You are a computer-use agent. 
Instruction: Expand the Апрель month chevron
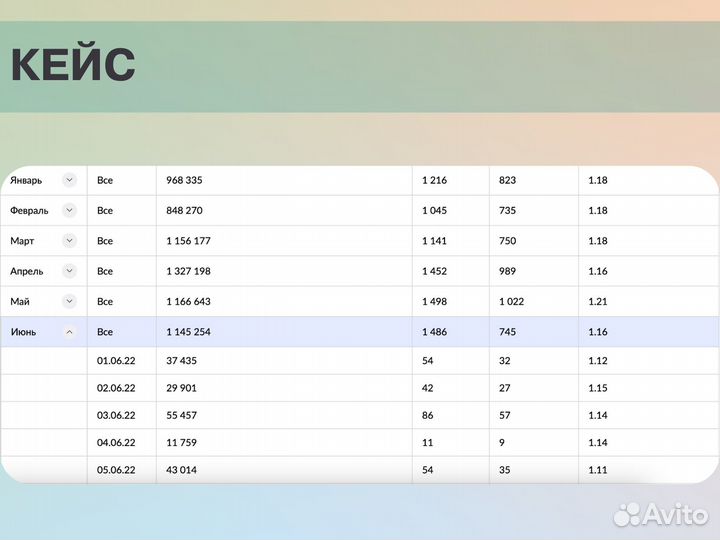69,271
